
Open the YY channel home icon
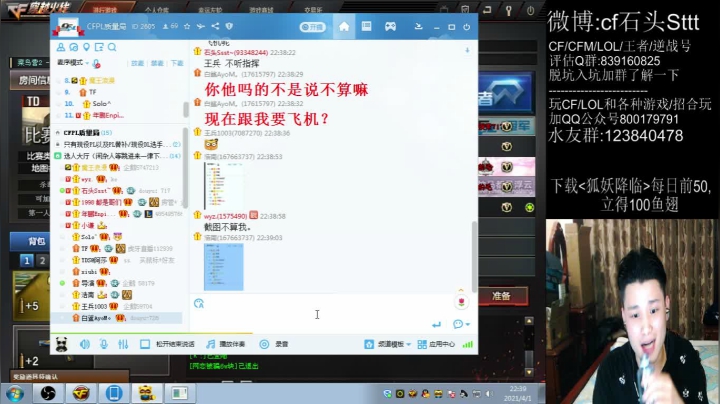343,27
